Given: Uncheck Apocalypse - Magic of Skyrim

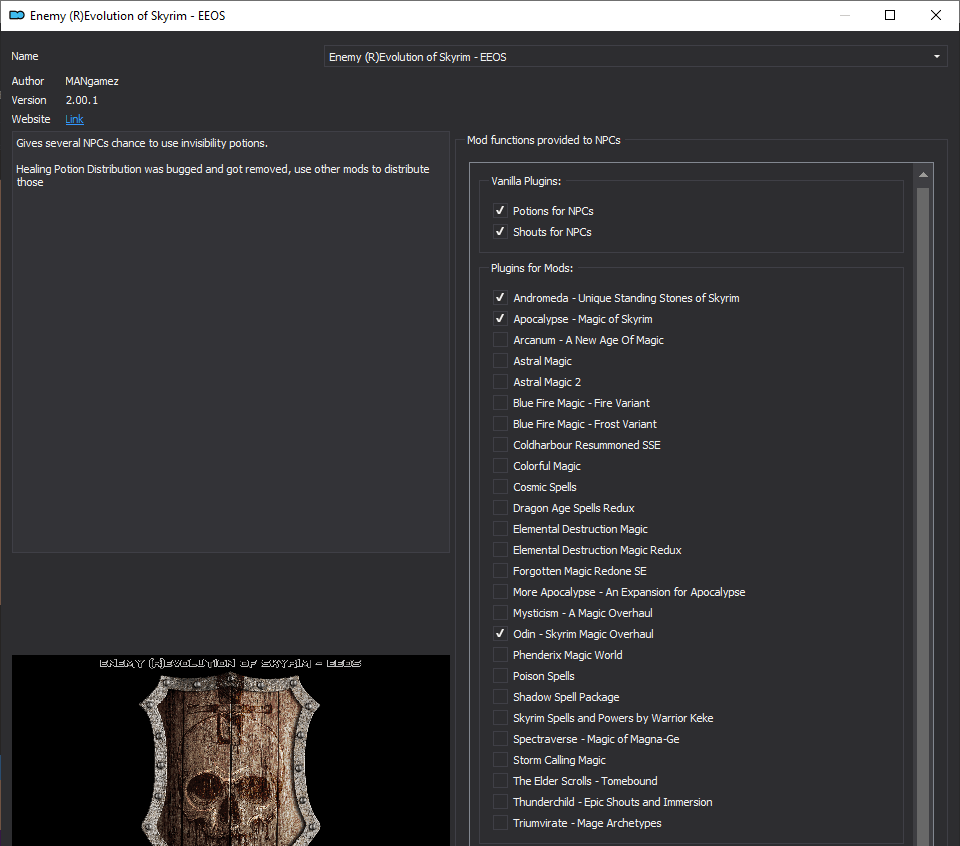Looking at the screenshot, I should click(500, 318).
